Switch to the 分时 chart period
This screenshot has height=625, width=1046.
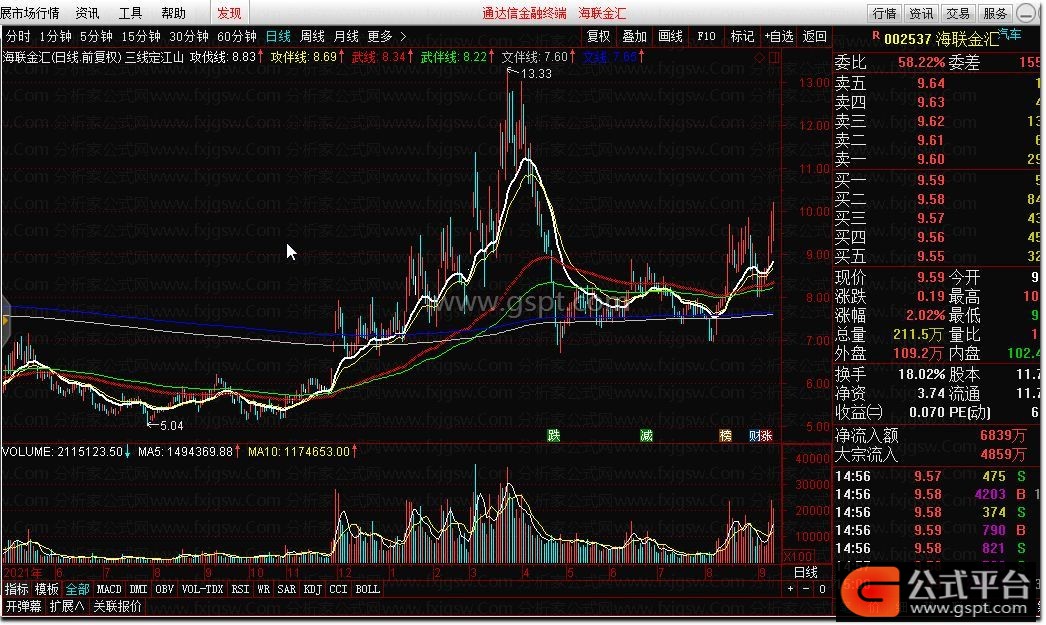[x=18, y=36]
